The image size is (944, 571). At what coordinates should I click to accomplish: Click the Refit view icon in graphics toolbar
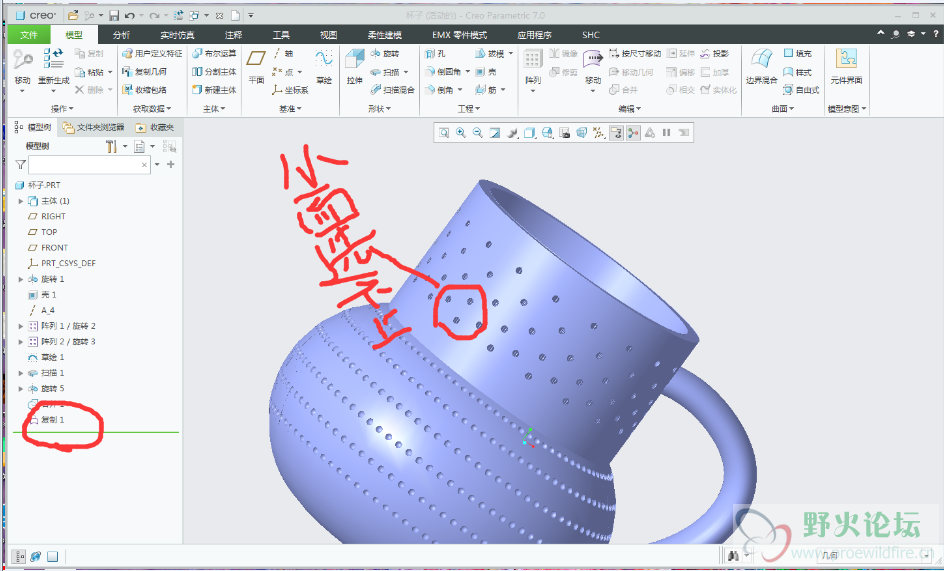444,133
